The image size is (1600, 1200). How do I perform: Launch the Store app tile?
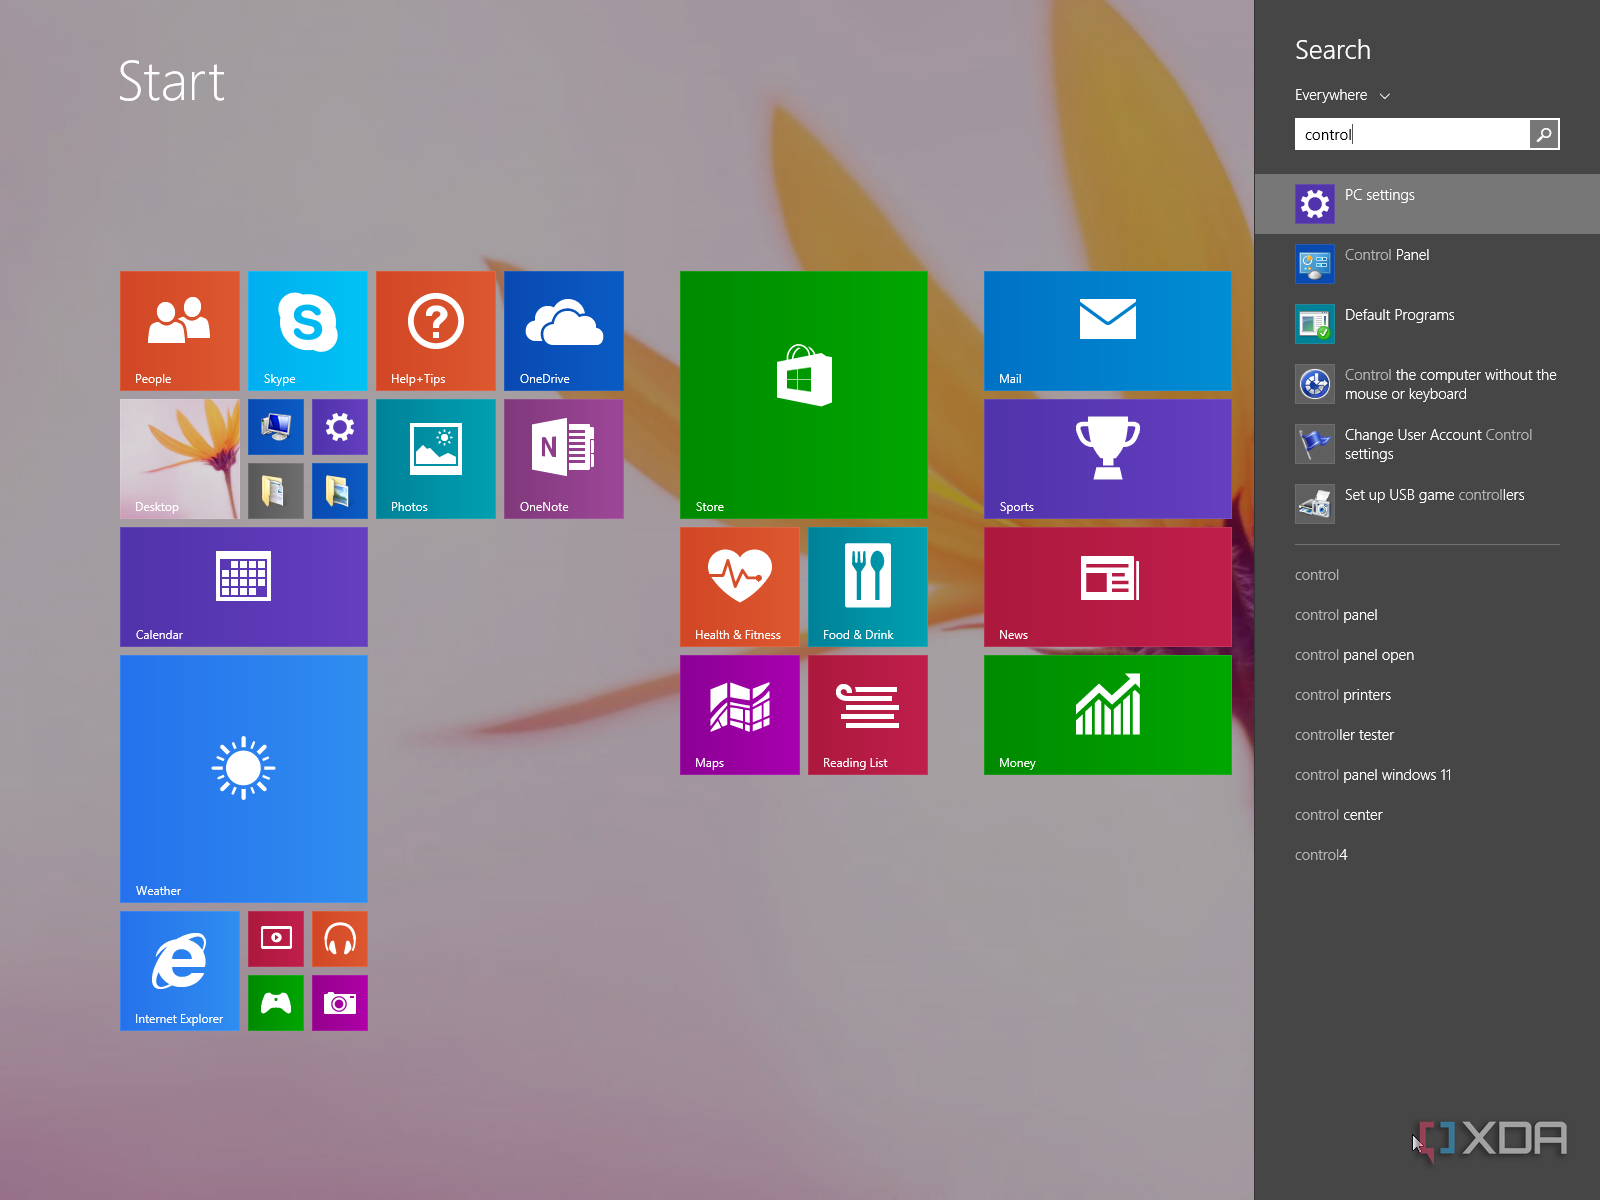803,394
